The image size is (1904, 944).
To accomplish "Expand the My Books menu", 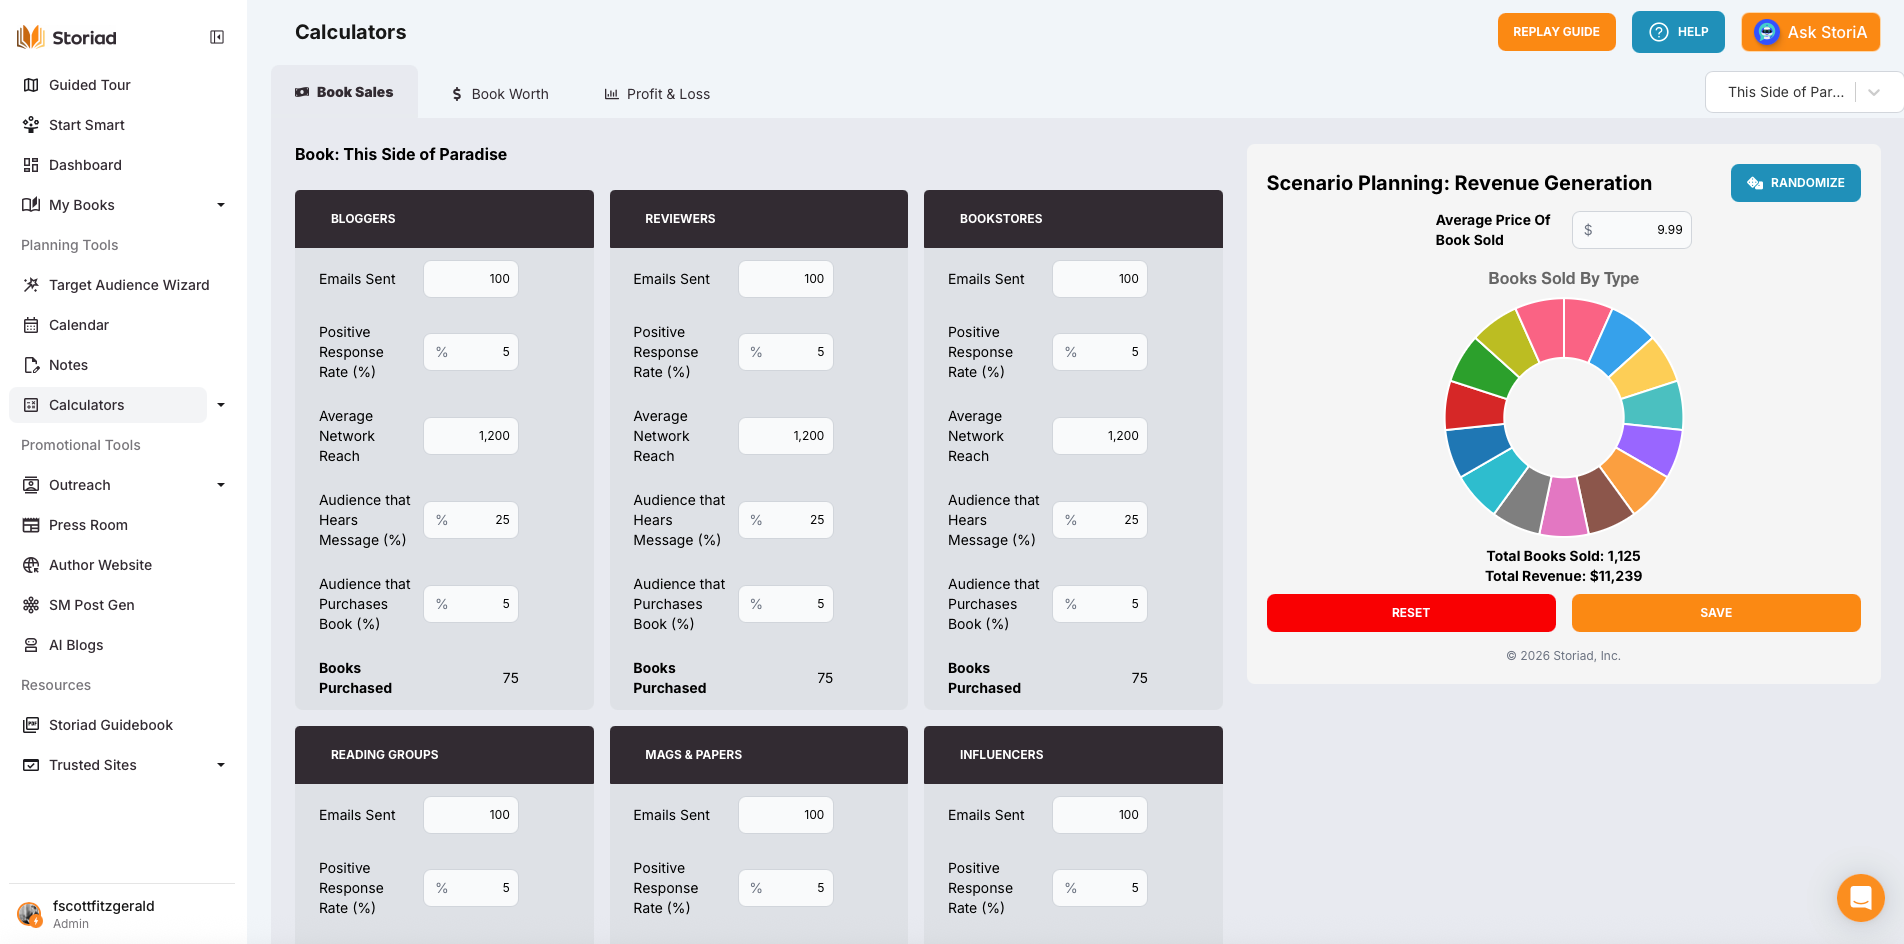I will (221, 205).
